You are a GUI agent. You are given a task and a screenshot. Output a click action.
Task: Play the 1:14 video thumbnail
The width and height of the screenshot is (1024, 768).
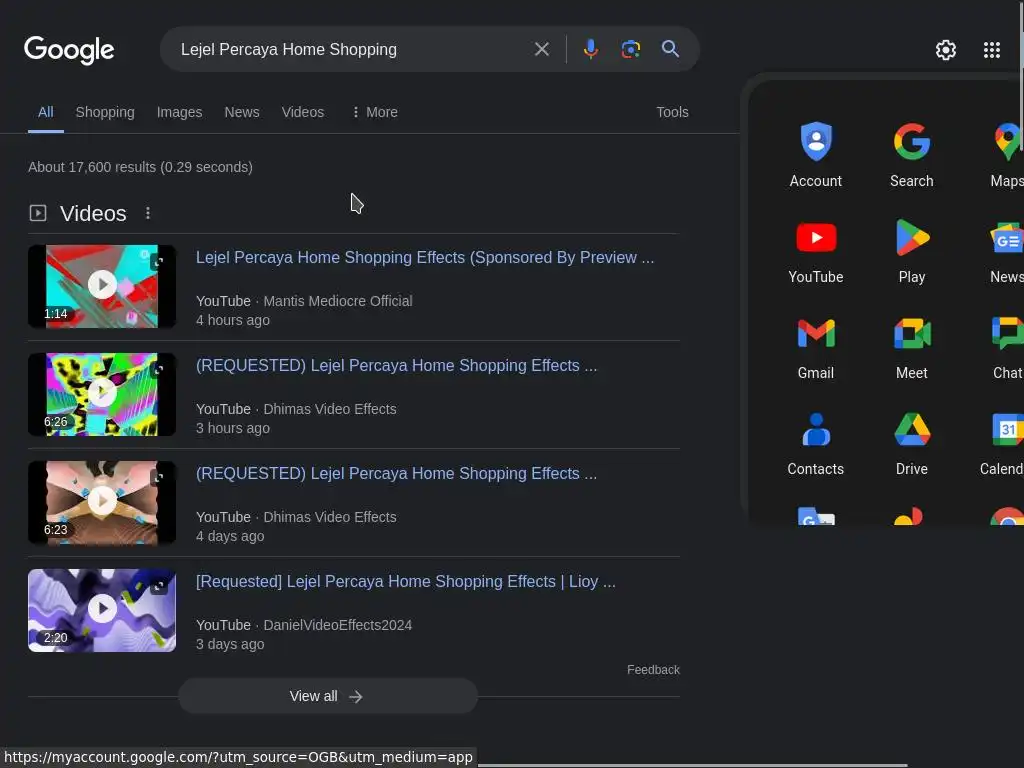tap(102, 286)
